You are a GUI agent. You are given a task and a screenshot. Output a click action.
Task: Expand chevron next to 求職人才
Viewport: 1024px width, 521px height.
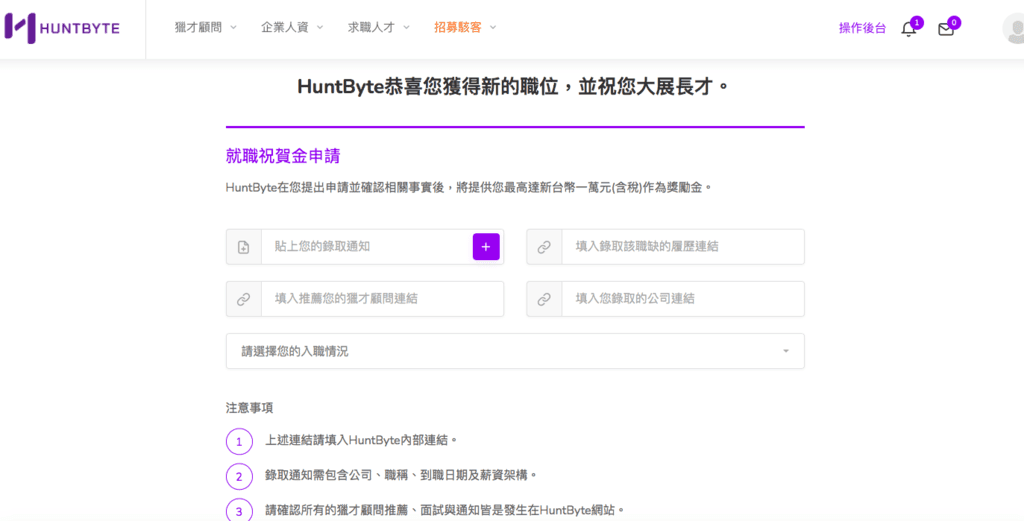pyautogui.click(x=406, y=27)
